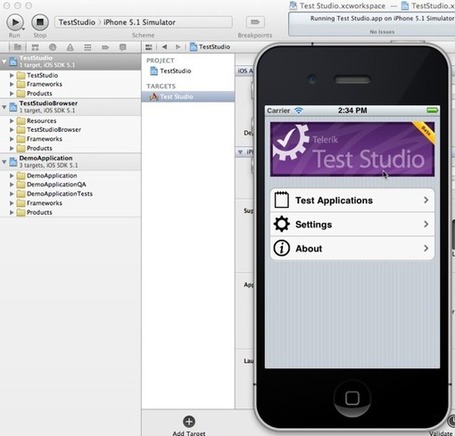Open Test Applications in the simulator

[352, 200]
